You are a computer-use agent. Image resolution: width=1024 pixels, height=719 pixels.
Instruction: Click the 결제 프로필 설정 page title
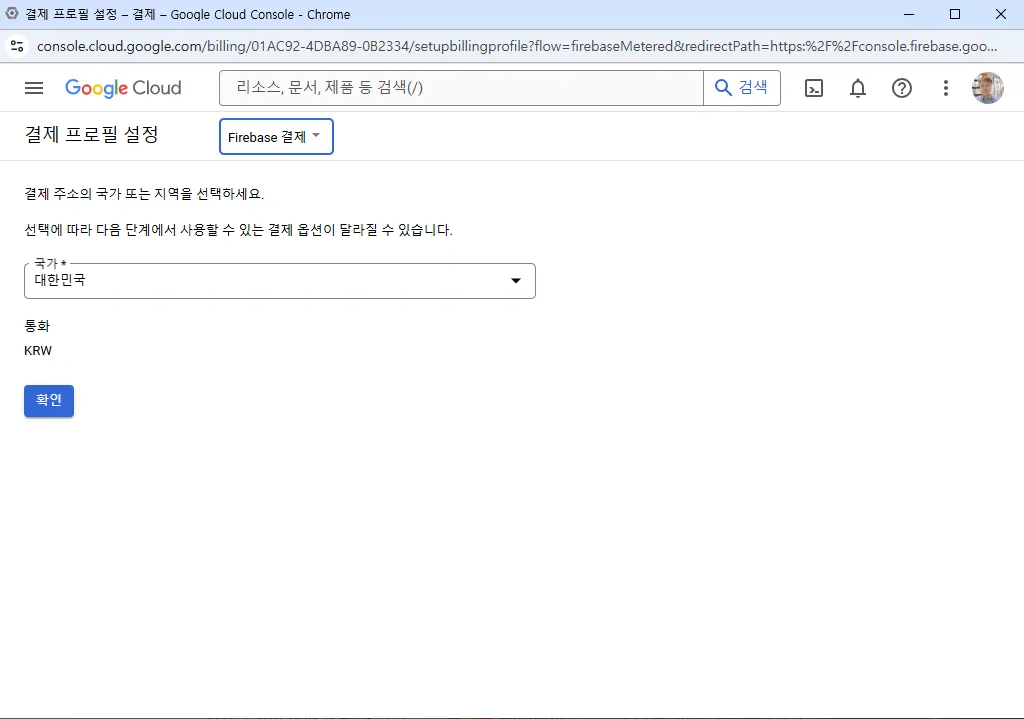tap(91, 135)
